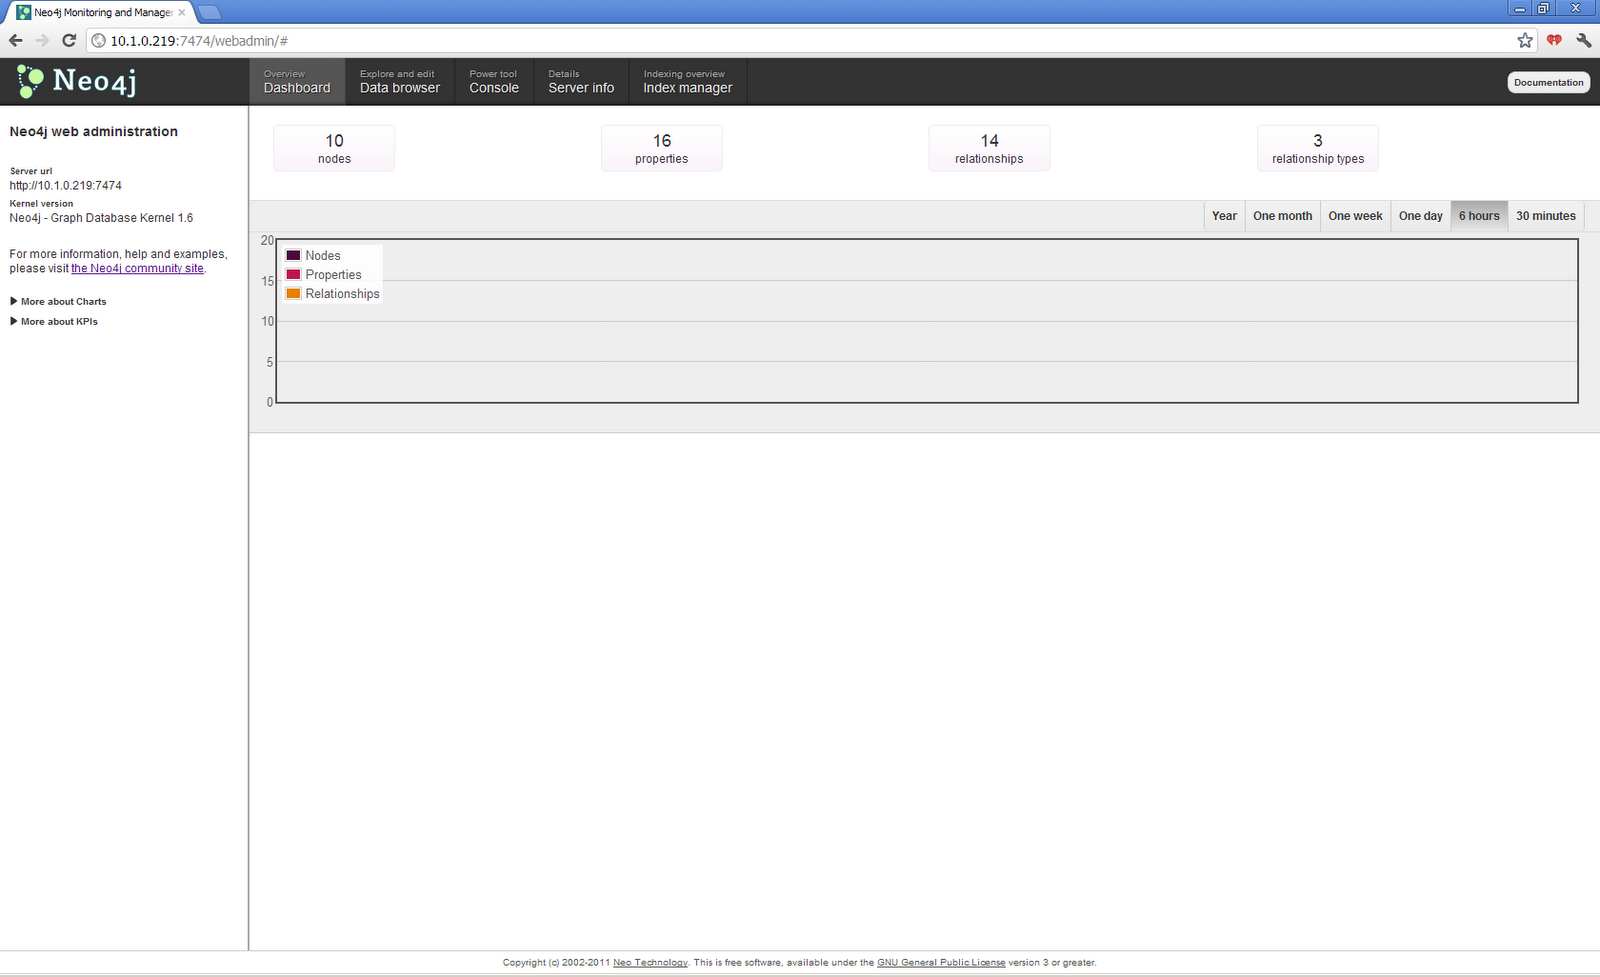Image resolution: width=1600 pixels, height=977 pixels.
Task: Restore down the browser window
Action: tap(1544, 8)
